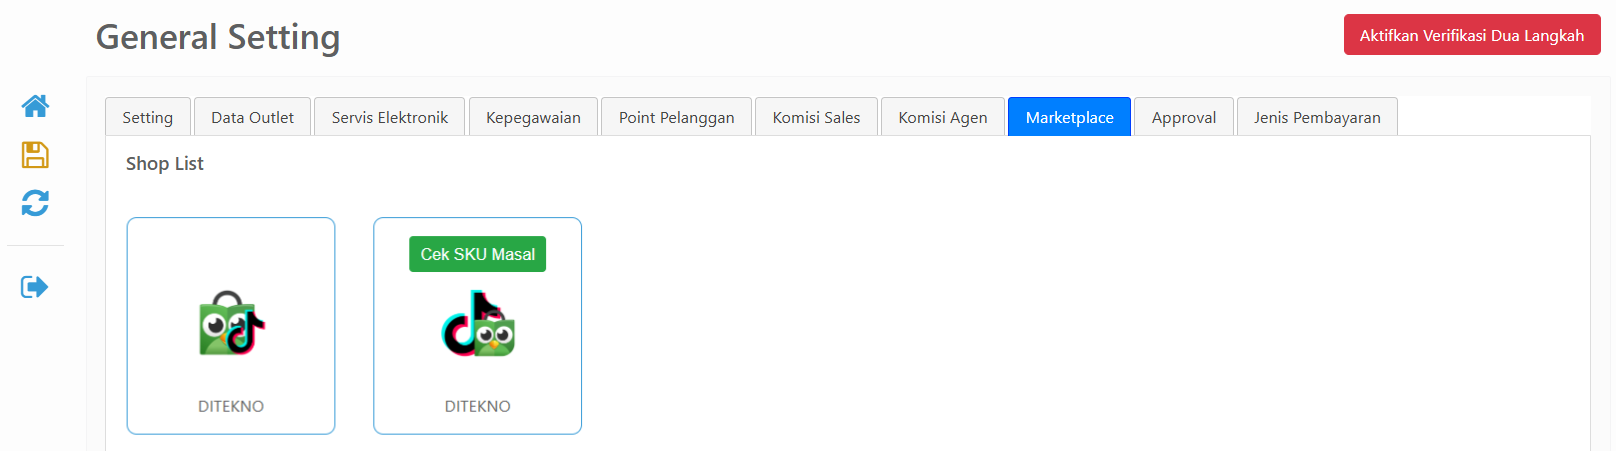The image size is (1616, 451).
Task: View the Jenis Pembayaran tab
Action: (1317, 117)
